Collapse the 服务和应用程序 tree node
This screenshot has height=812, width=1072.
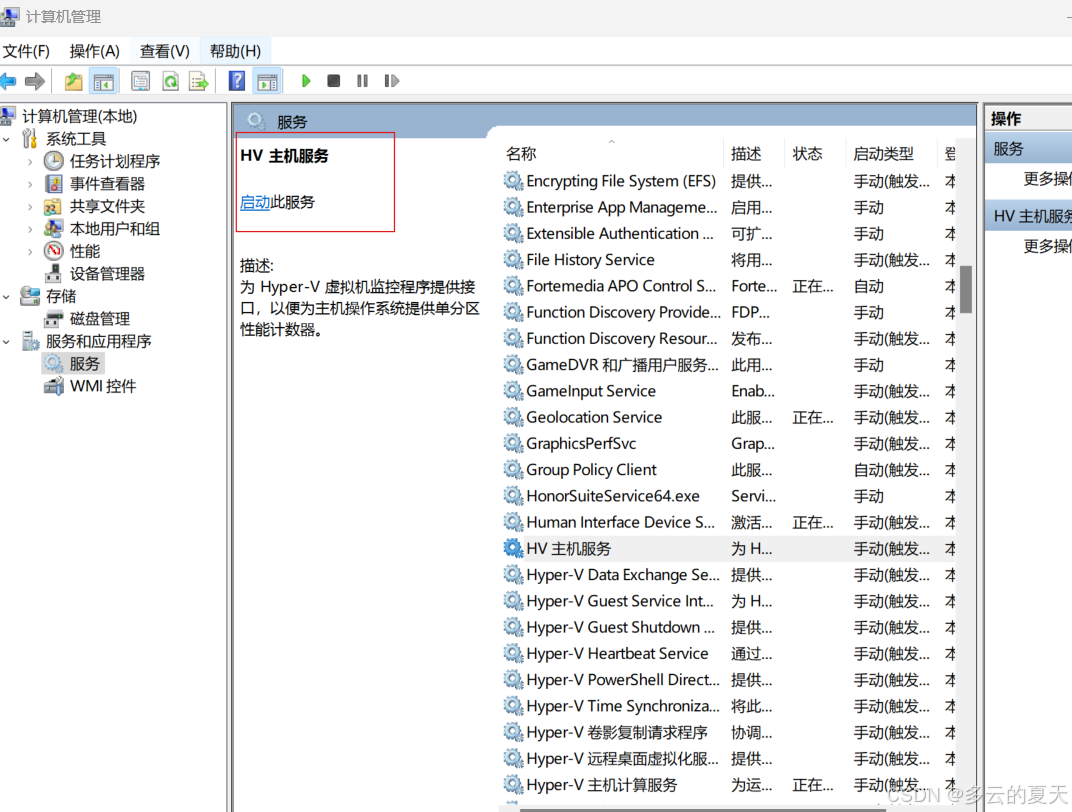[7, 340]
